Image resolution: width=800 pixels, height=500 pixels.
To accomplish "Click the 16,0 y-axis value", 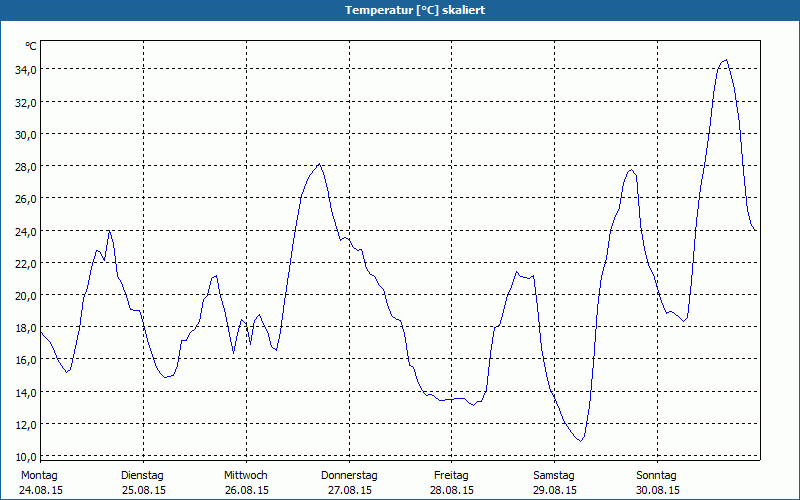I will (25, 360).
